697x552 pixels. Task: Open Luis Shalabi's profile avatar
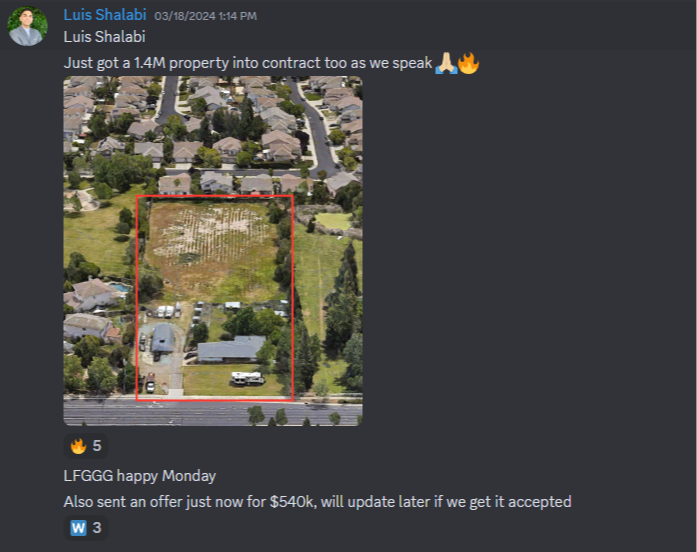pyautogui.click(x=28, y=26)
